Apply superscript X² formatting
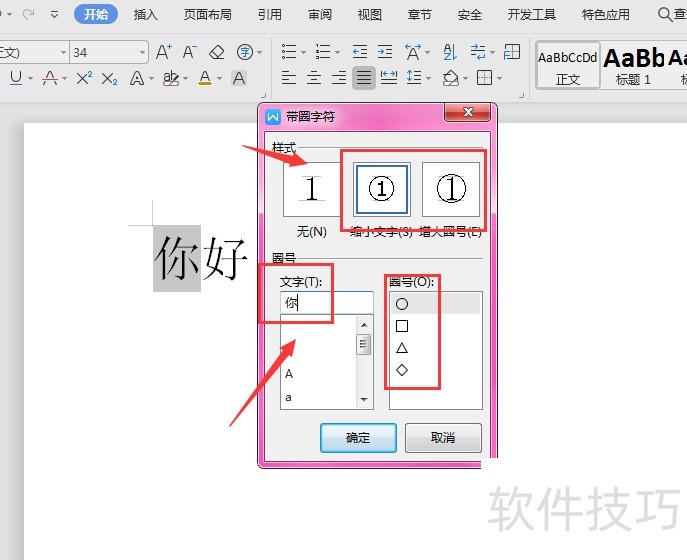This screenshot has height=560, width=687. (84, 78)
